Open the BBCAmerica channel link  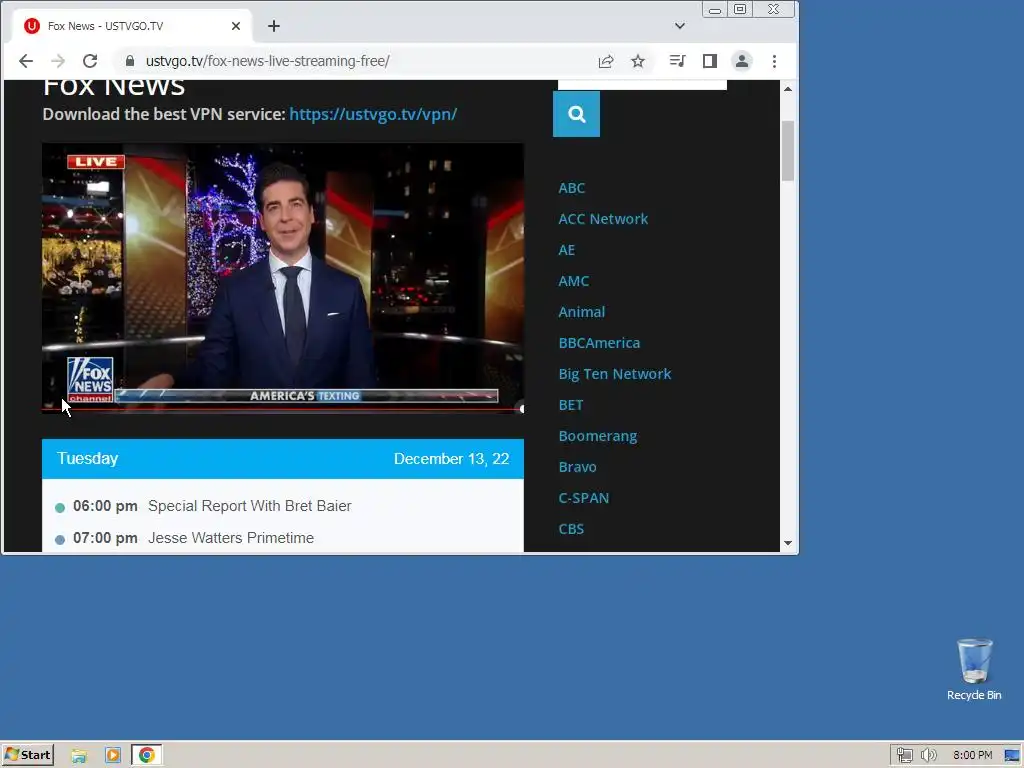pos(599,343)
